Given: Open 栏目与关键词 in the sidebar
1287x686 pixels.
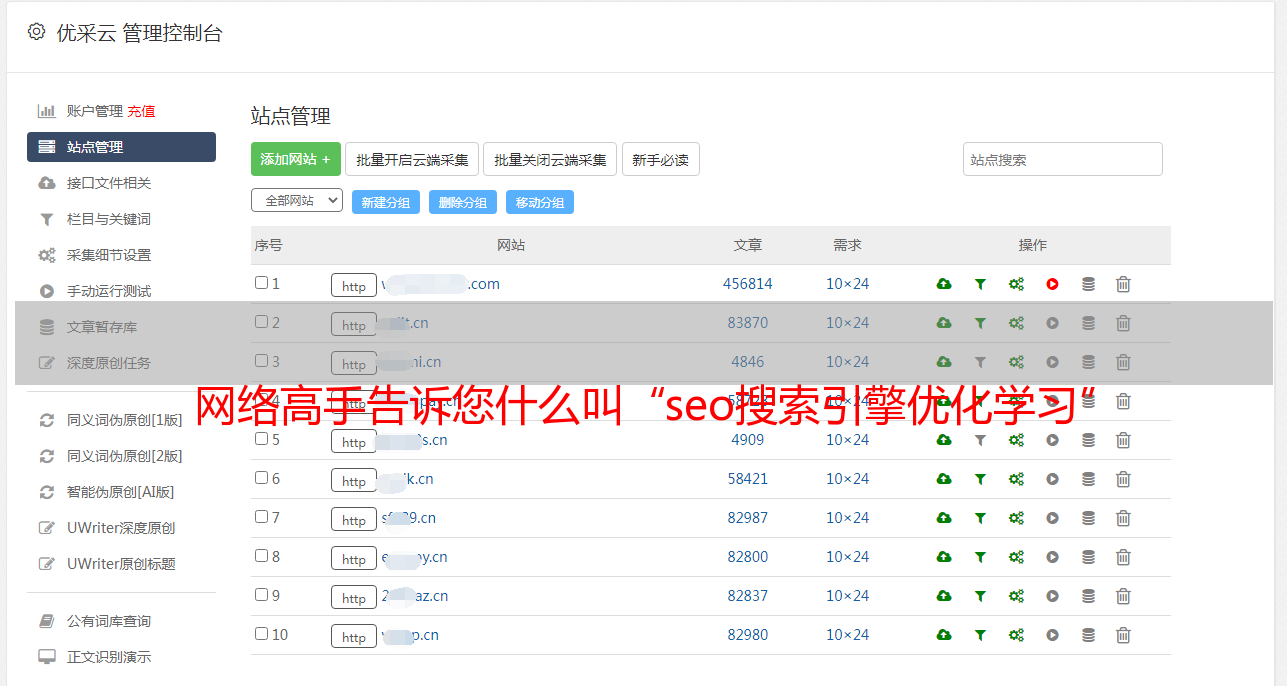Looking at the screenshot, I should pos(109,219).
